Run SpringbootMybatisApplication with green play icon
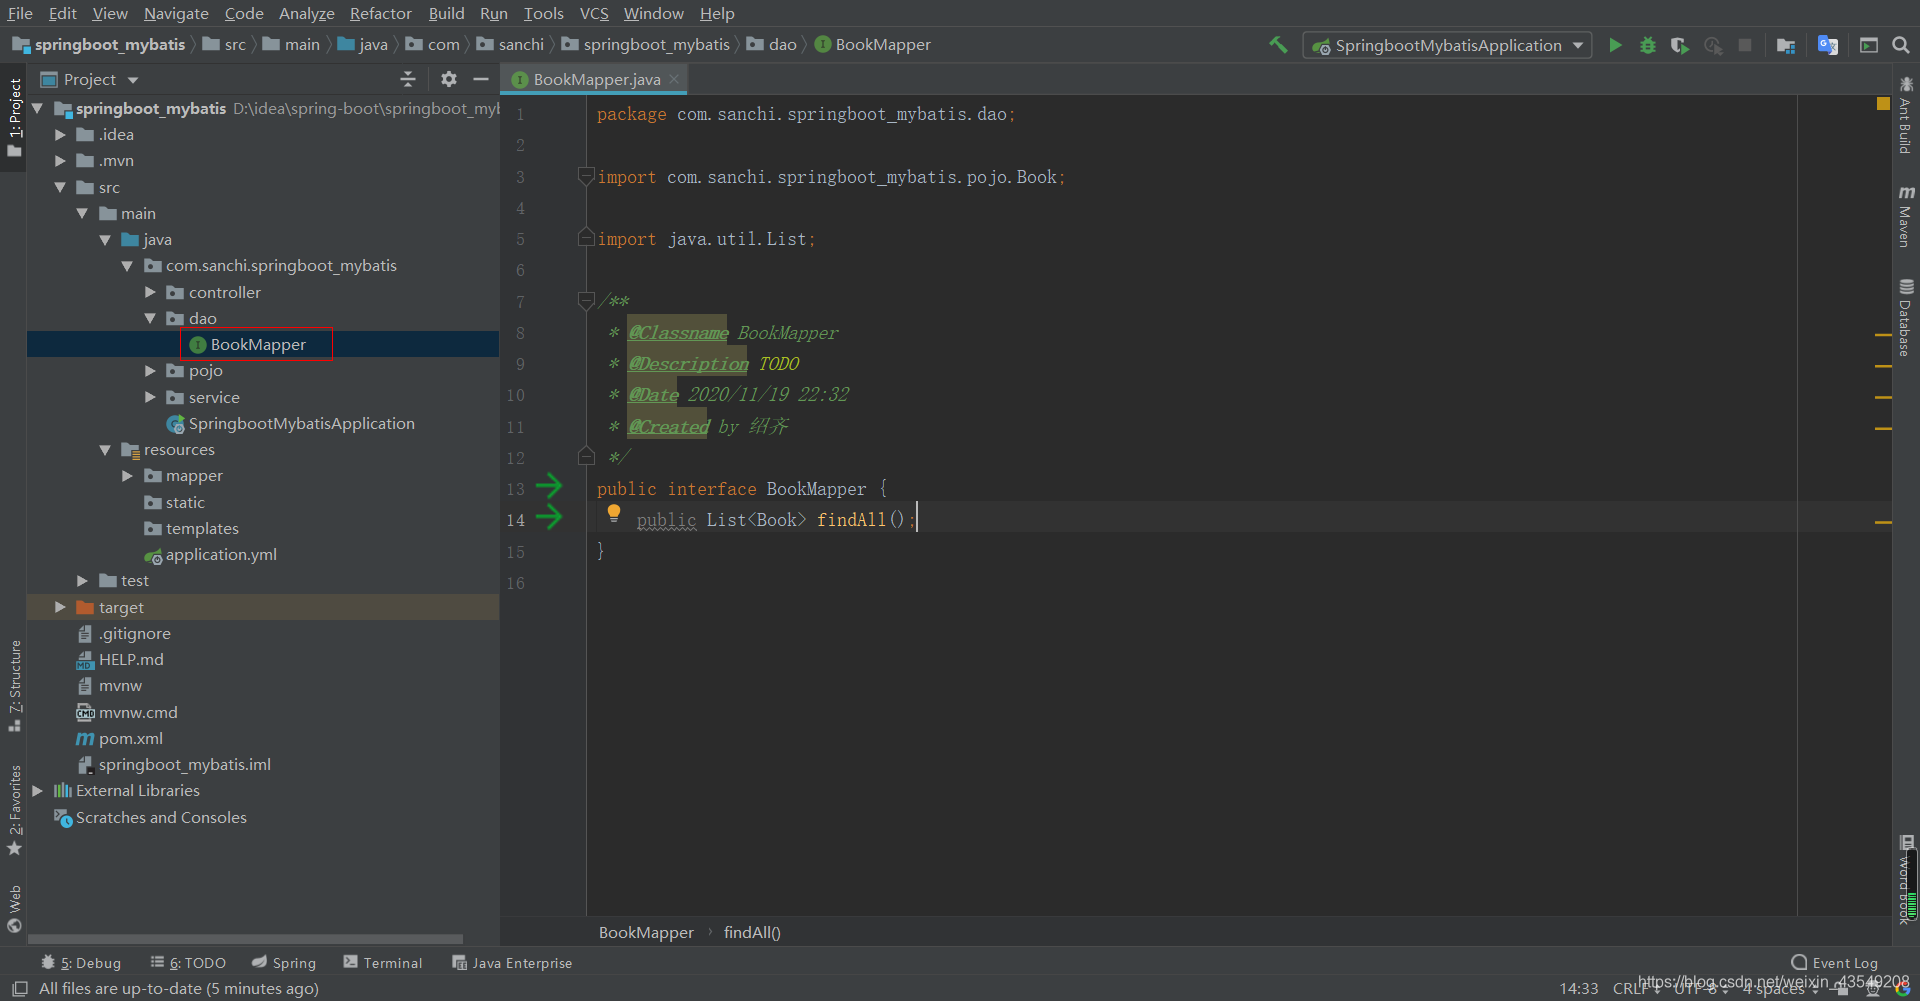The image size is (1920, 1001). (1615, 45)
